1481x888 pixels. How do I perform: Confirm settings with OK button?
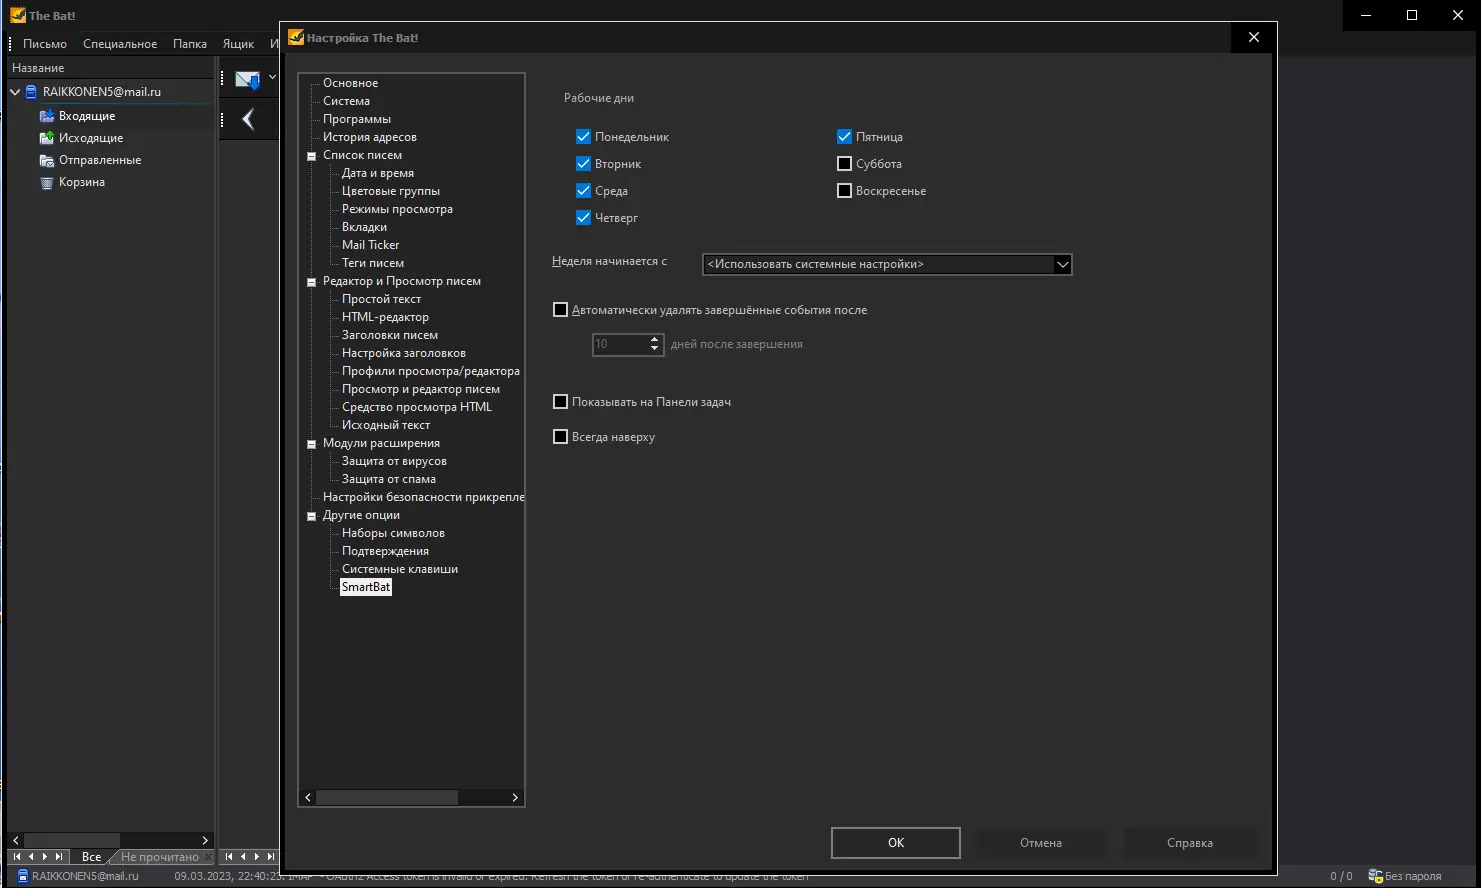896,843
